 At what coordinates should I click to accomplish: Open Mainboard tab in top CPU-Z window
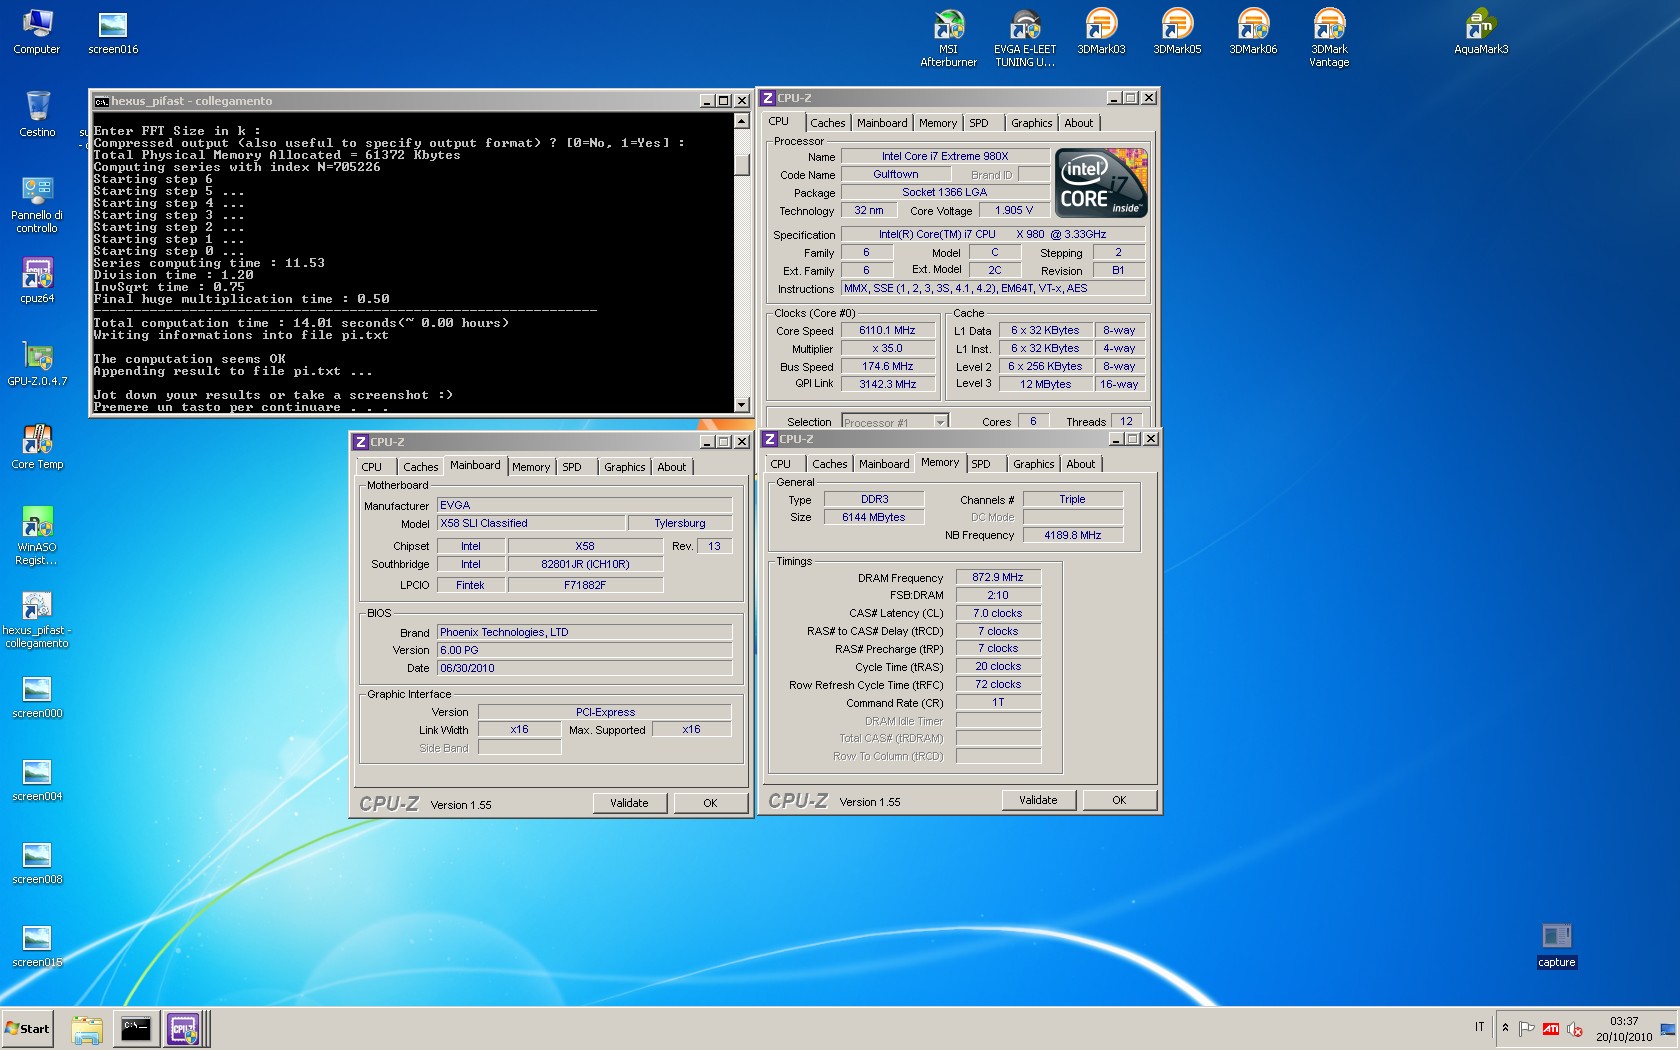point(882,123)
